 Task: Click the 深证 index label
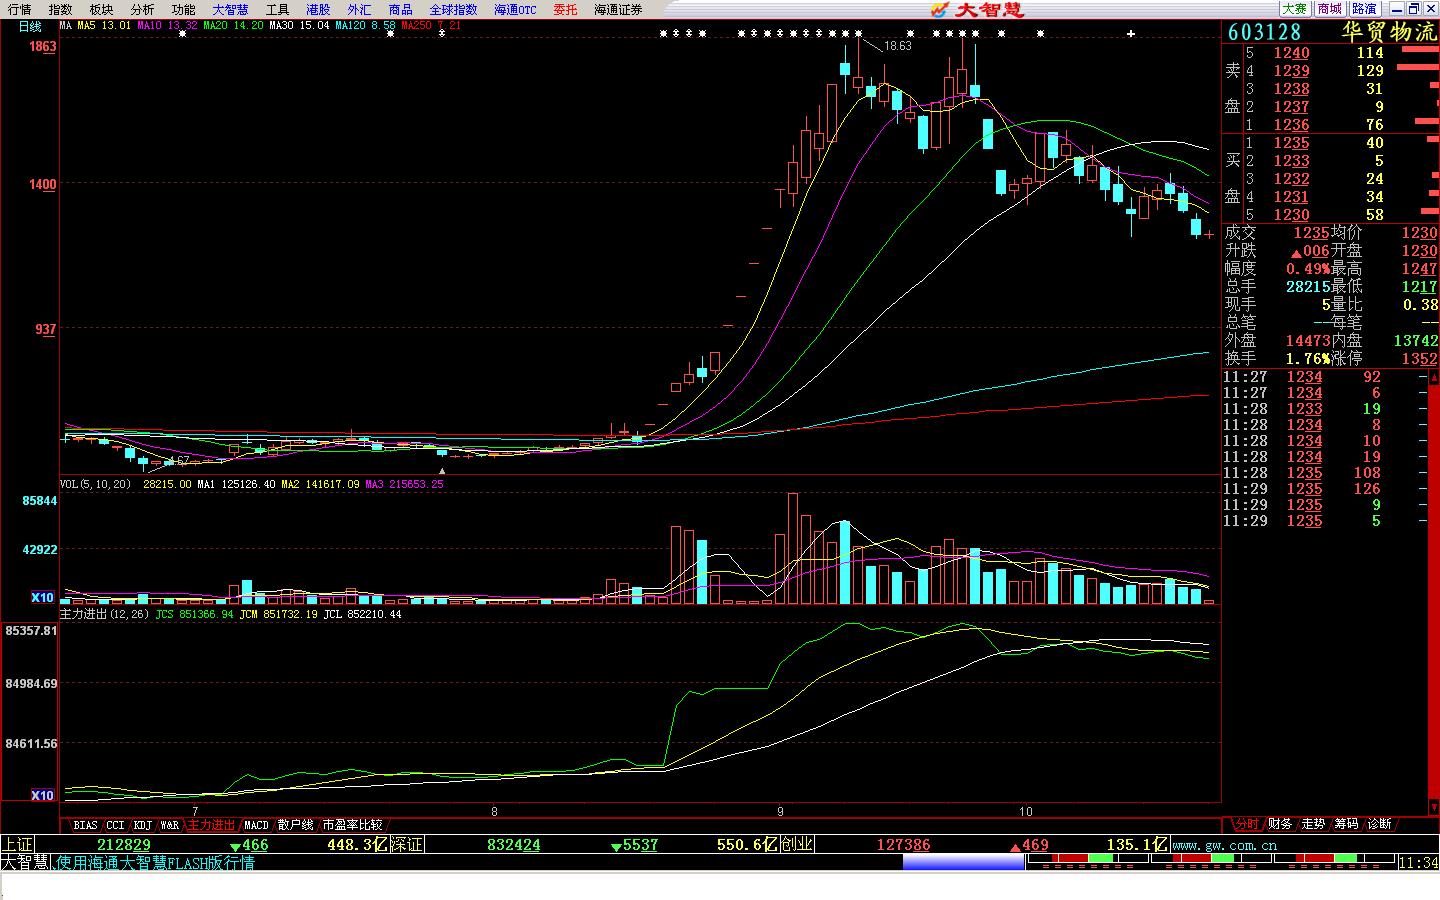[x=407, y=844]
